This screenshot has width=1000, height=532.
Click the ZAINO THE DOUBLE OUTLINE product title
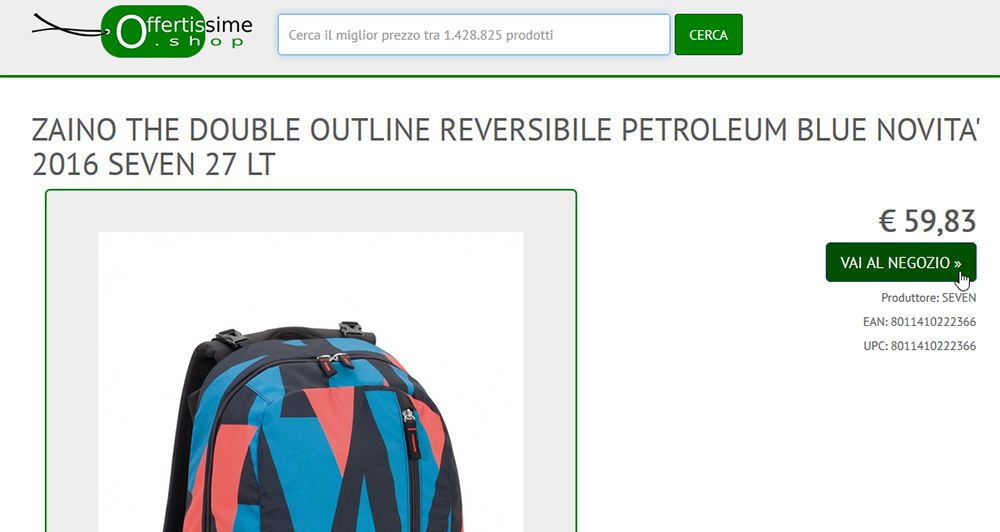coord(504,147)
